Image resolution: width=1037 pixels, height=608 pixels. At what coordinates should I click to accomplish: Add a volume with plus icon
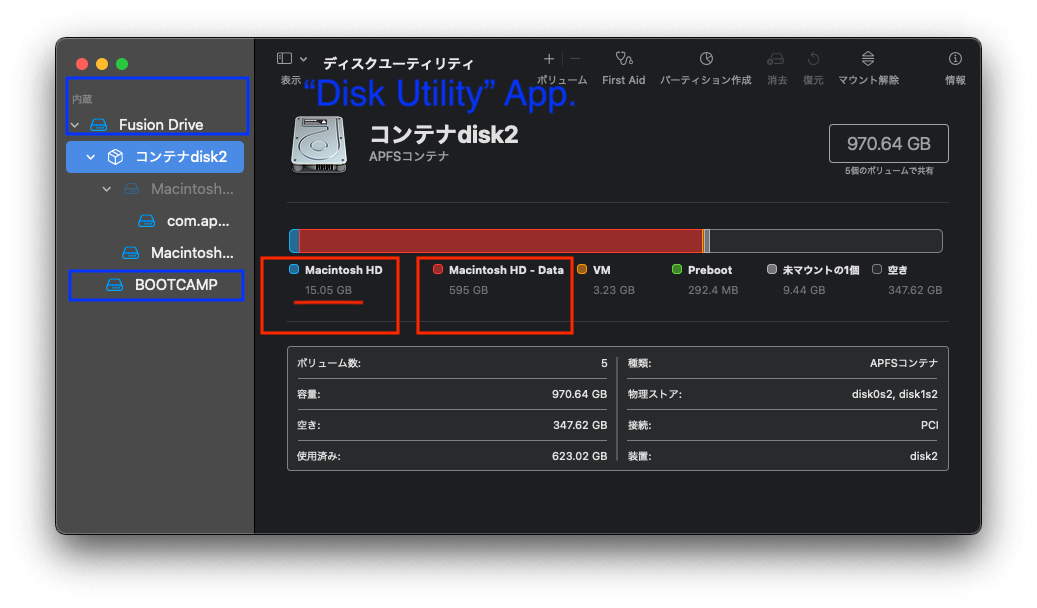pyautogui.click(x=548, y=59)
